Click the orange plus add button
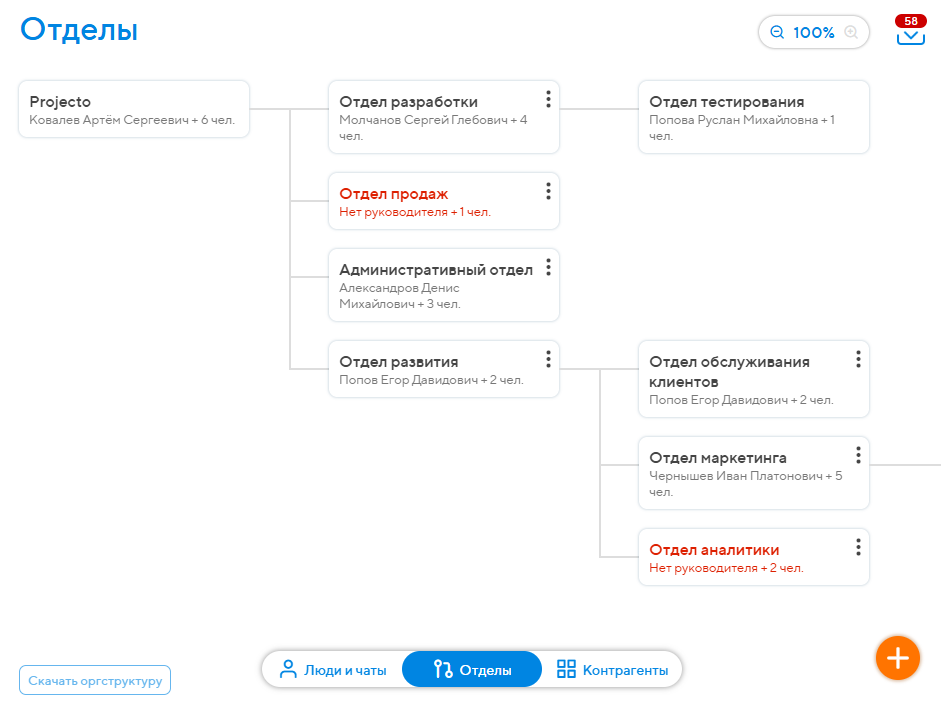 (897, 658)
